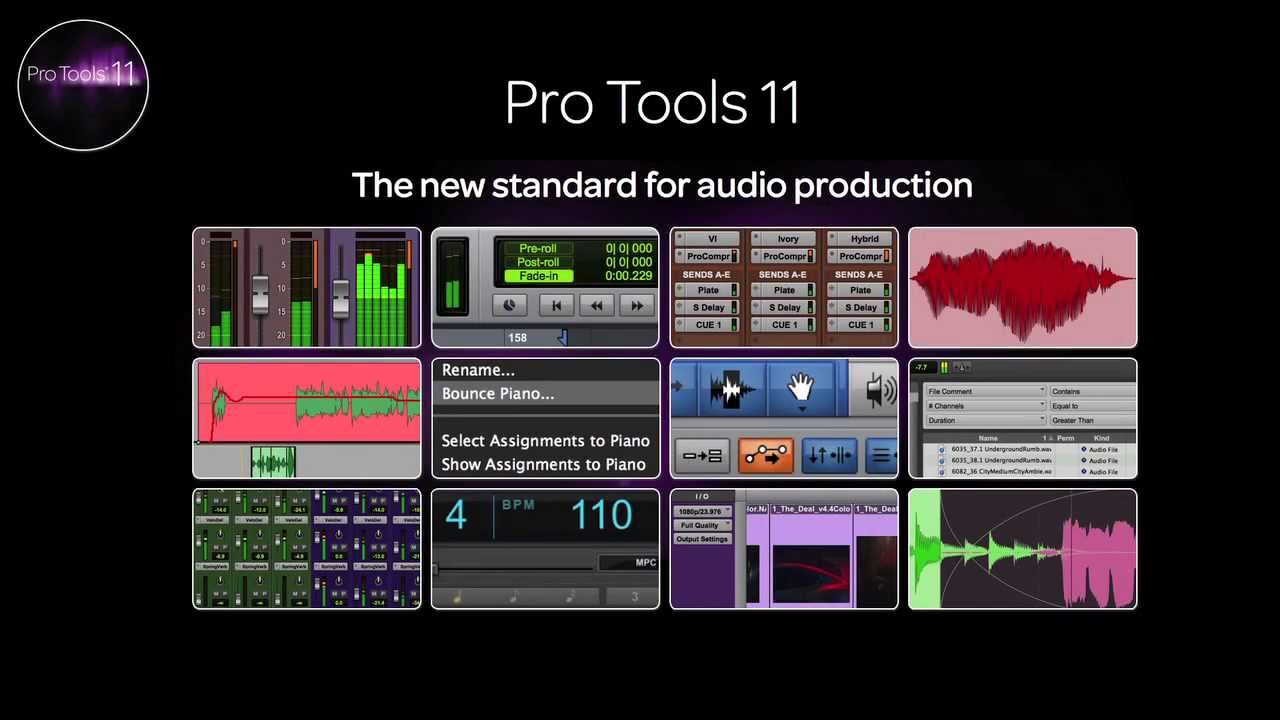Toggle the Pre-roll button
Screen dimensions: 1280x720
pyautogui.click(x=538, y=248)
